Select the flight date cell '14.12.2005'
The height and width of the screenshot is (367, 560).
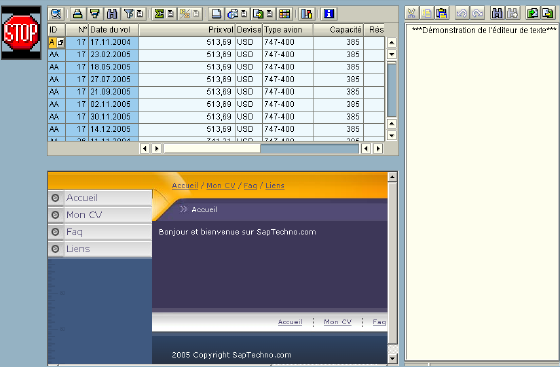(114, 129)
